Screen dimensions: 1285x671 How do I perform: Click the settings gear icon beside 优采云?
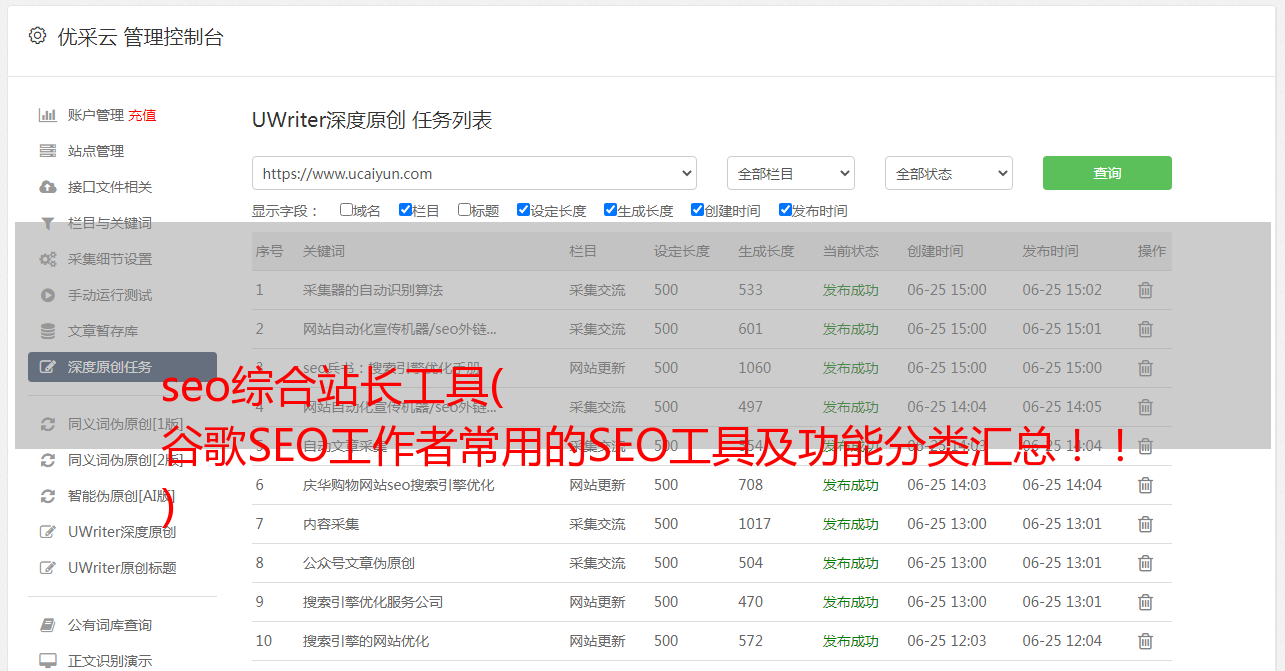coord(37,36)
